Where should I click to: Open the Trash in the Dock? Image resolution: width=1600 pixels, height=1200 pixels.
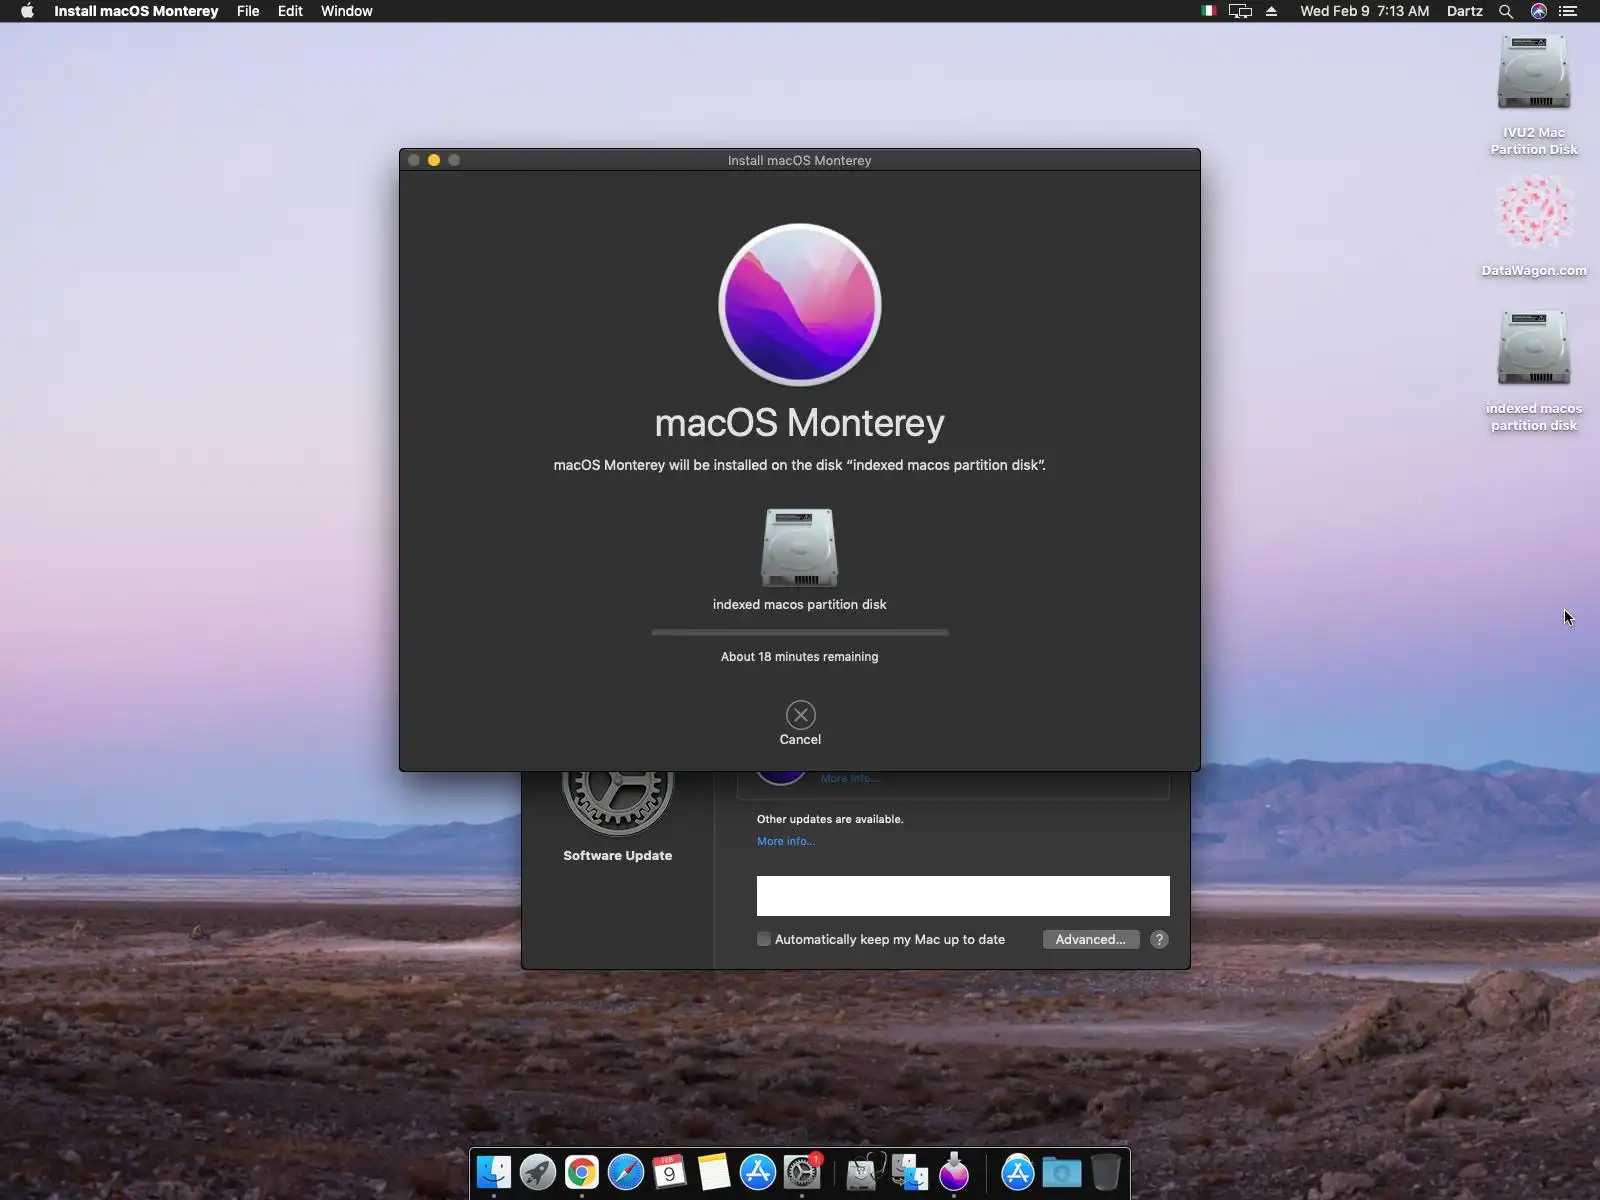1105,1172
